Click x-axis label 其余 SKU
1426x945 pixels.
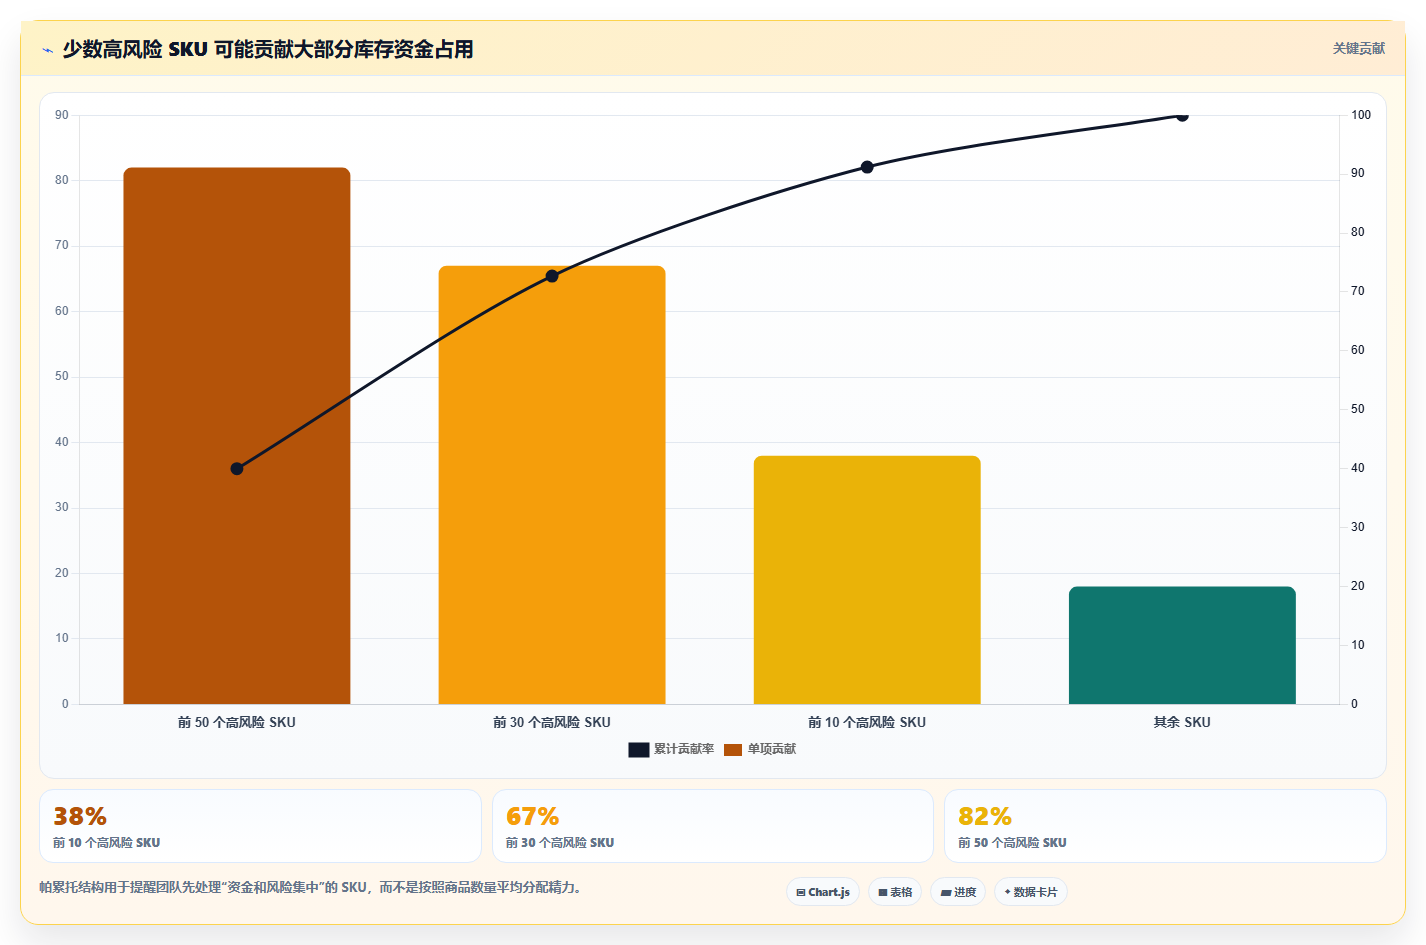click(x=1182, y=722)
